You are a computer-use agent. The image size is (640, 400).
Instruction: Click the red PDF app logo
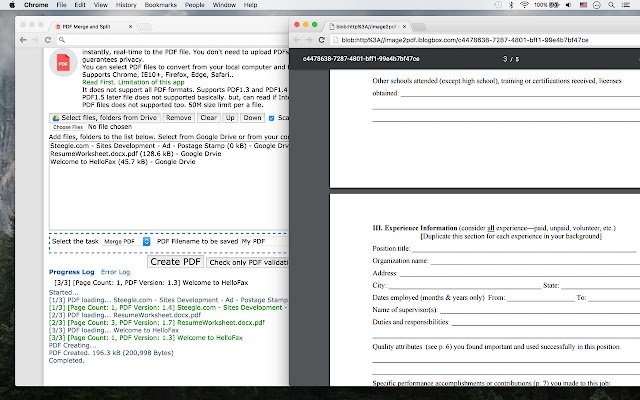[x=63, y=63]
